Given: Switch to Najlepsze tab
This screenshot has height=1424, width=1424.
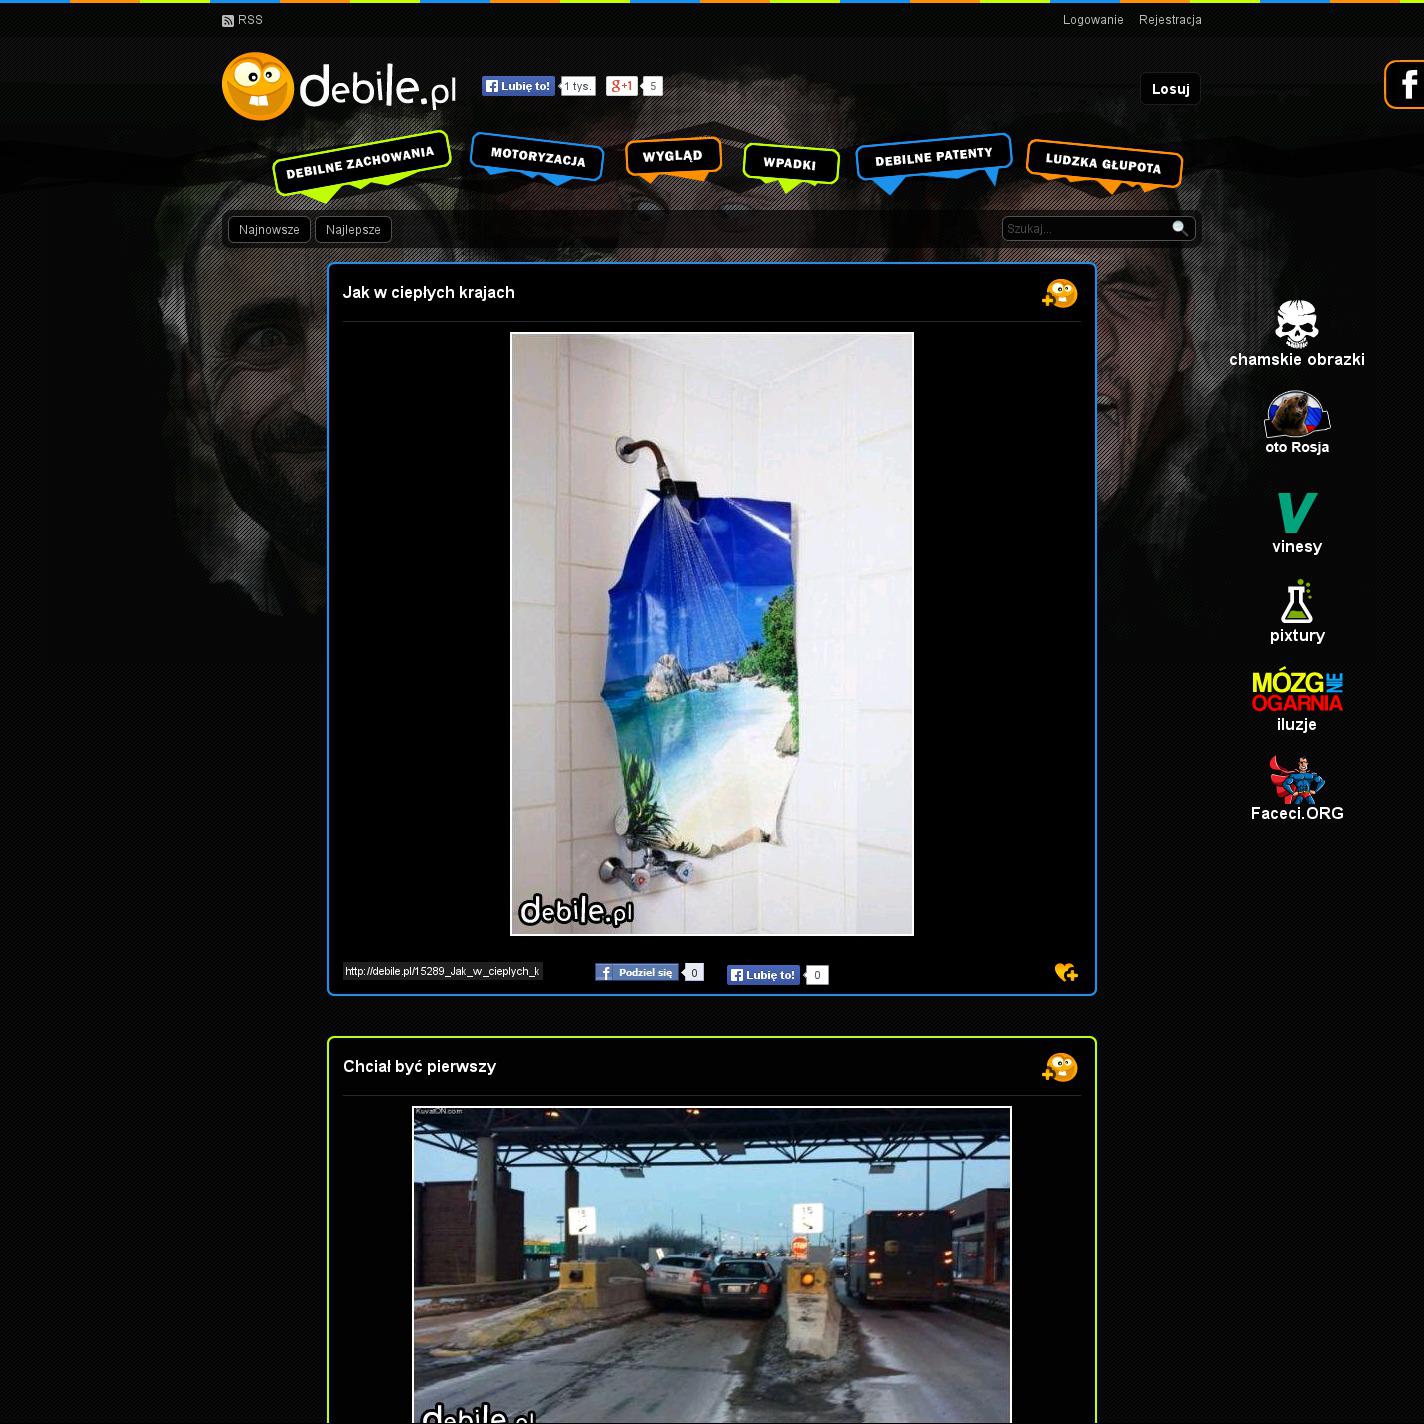Looking at the screenshot, I should click(x=353, y=230).
